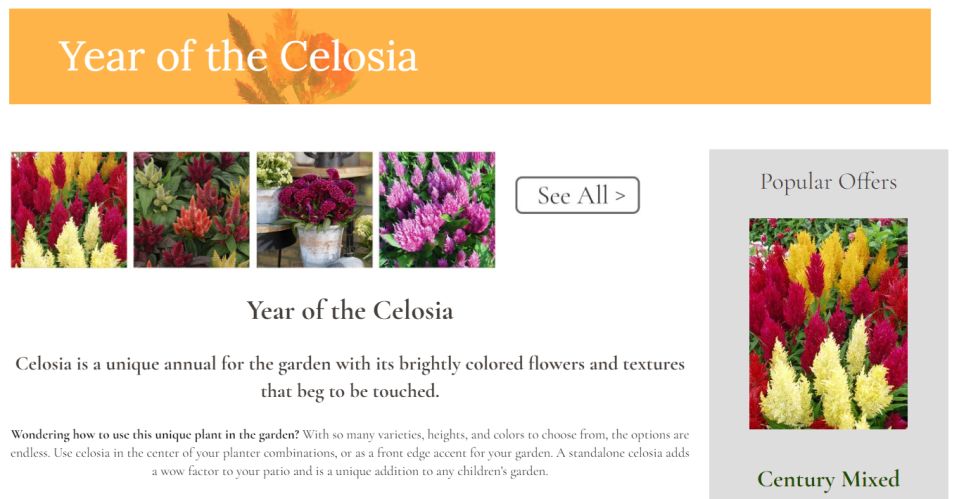
Task: Click the bold "Wondering how to use" text
Action: click(155, 435)
